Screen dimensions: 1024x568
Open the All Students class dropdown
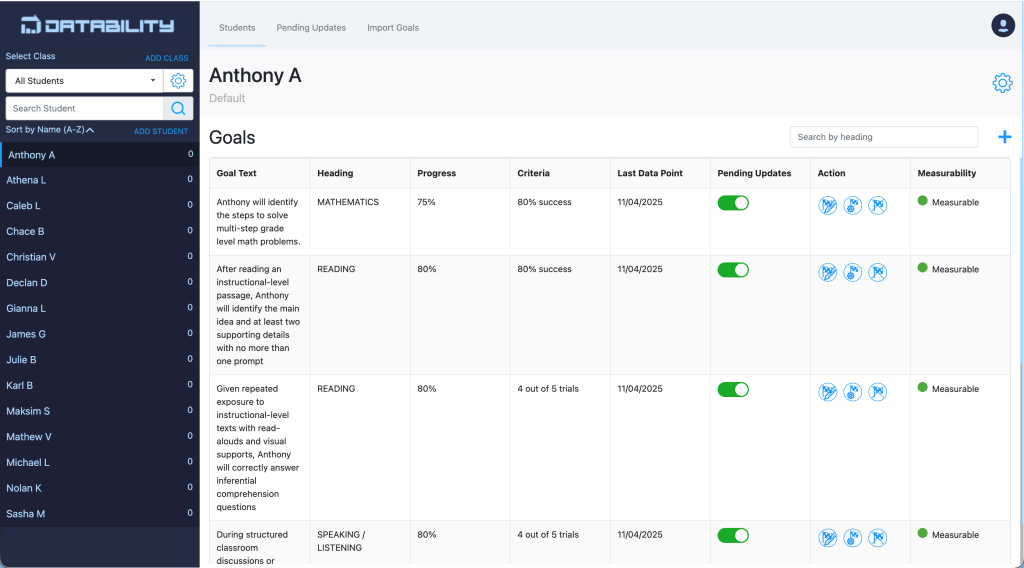coord(85,81)
